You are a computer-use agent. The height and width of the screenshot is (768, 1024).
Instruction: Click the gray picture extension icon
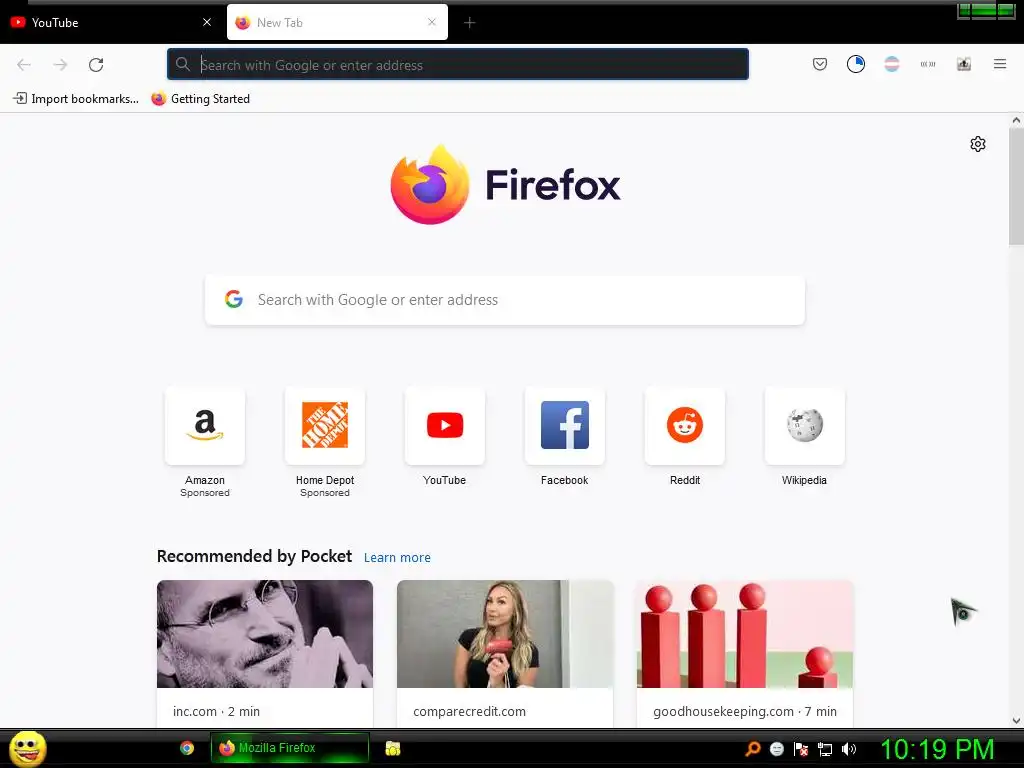pyautogui.click(x=964, y=64)
